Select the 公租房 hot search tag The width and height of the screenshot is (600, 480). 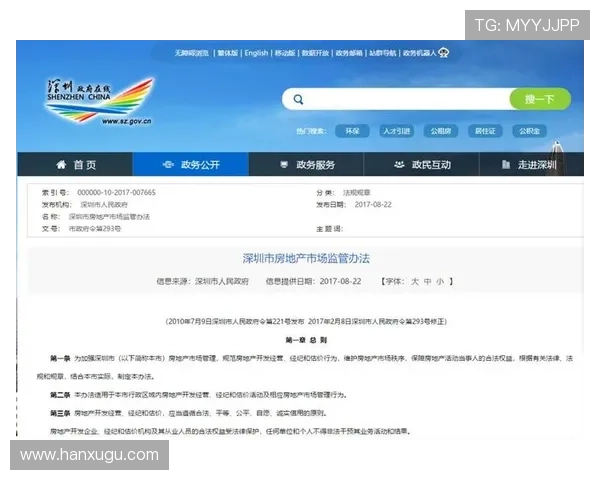(x=441, y=131)
